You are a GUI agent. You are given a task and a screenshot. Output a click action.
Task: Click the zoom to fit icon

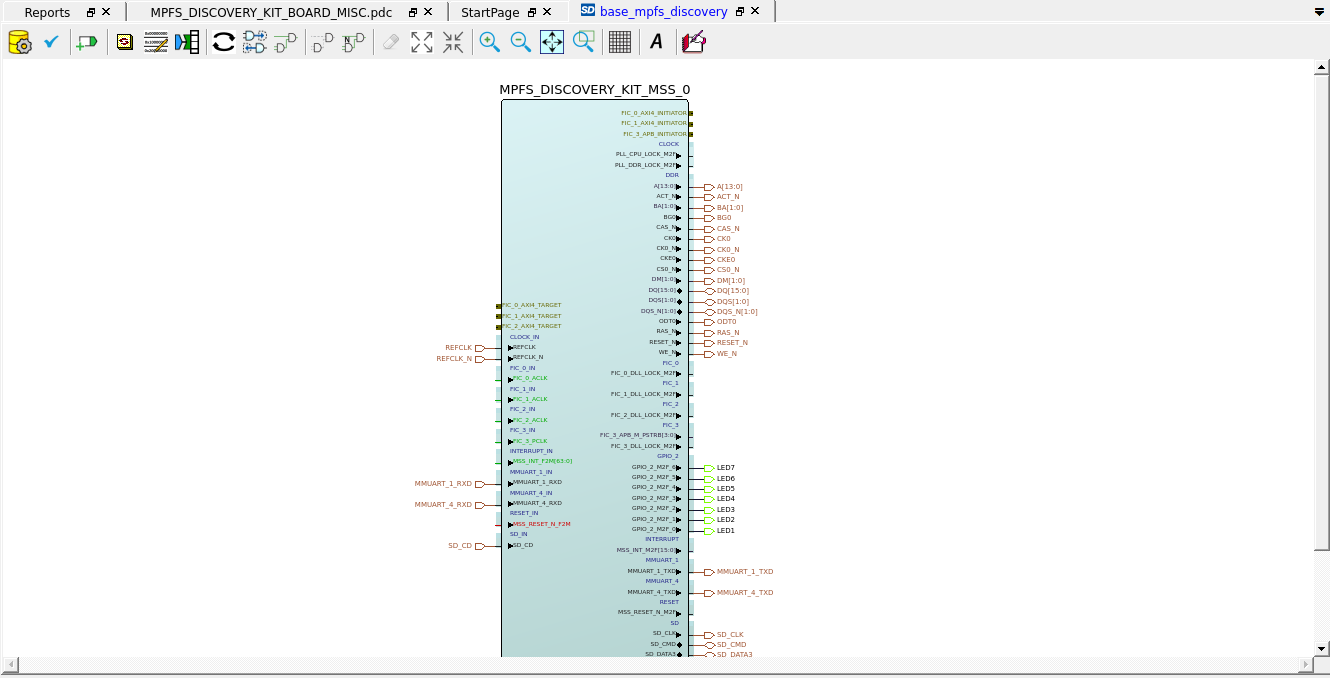pyautogui.click(x=552, y=42)
